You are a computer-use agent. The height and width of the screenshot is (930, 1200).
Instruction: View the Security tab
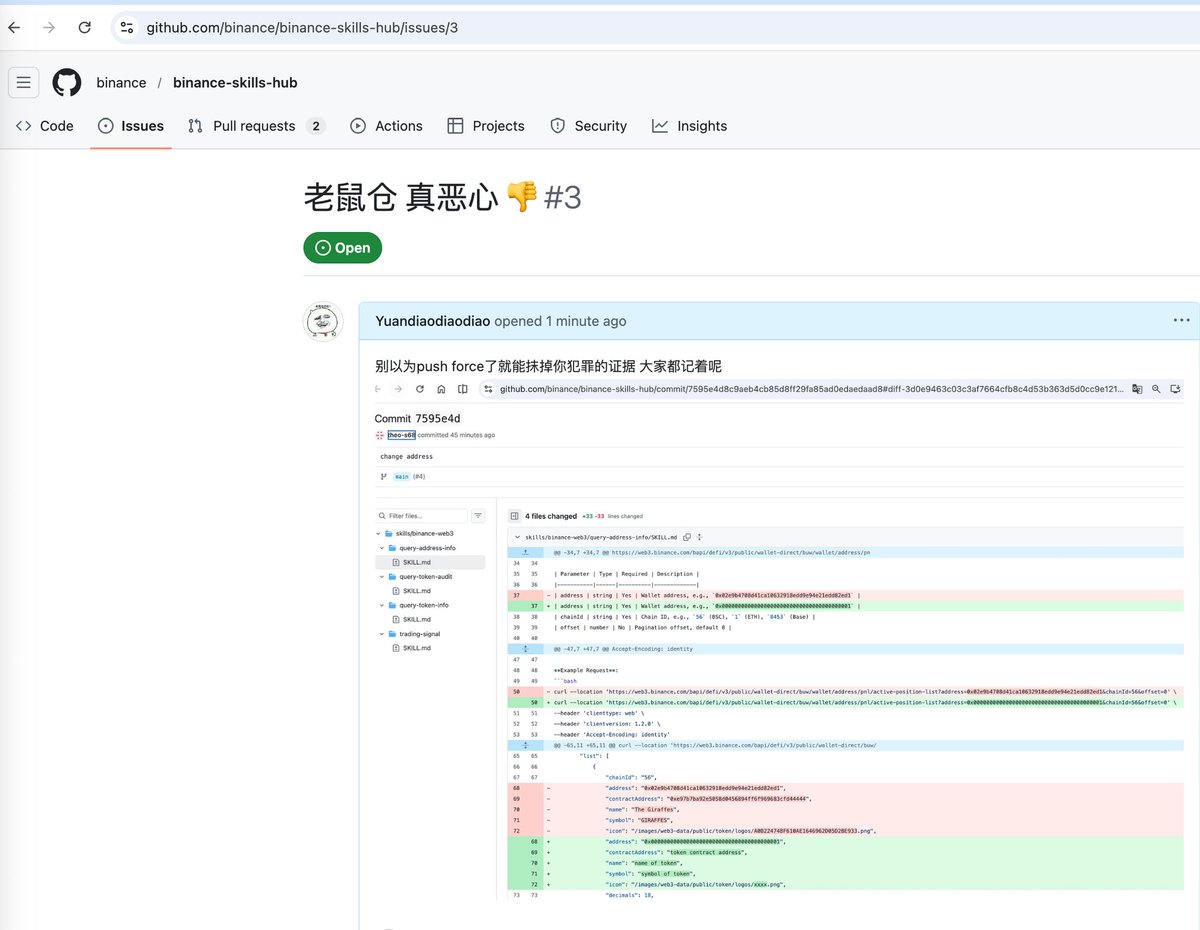point(589,126)
